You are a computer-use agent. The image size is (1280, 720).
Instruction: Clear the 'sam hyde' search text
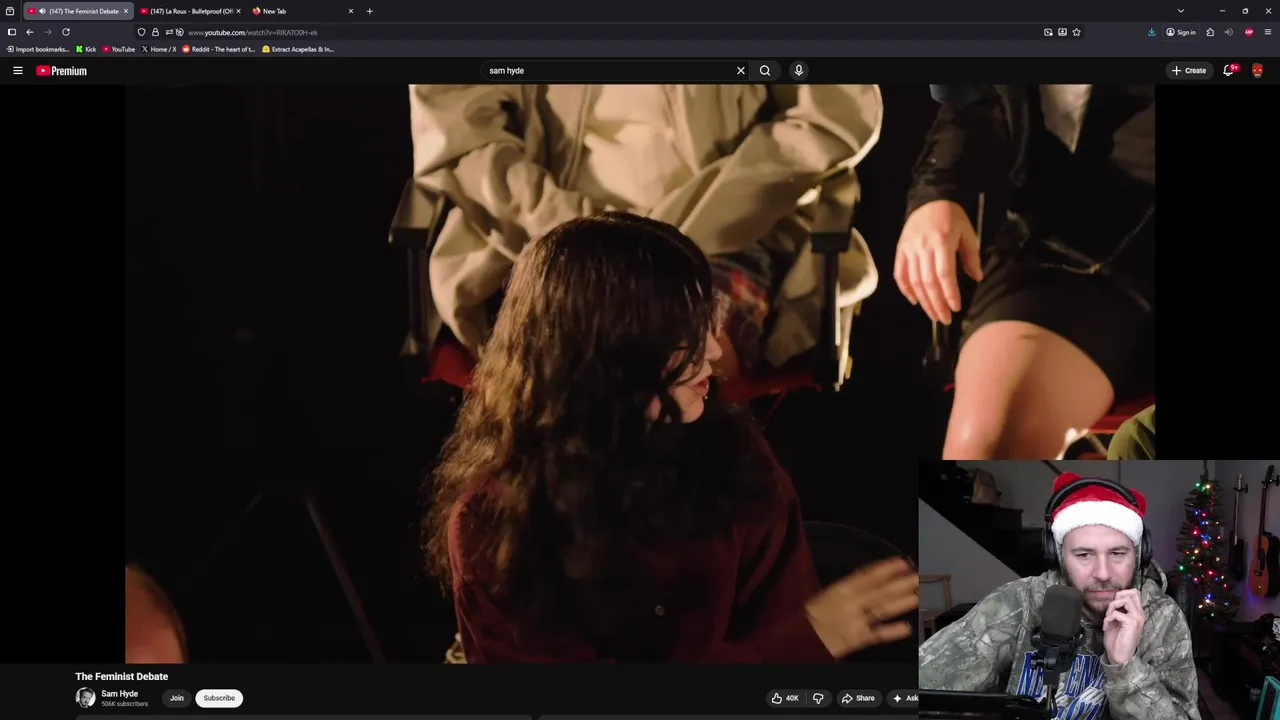pyautogui.click(x=741, y=70)
